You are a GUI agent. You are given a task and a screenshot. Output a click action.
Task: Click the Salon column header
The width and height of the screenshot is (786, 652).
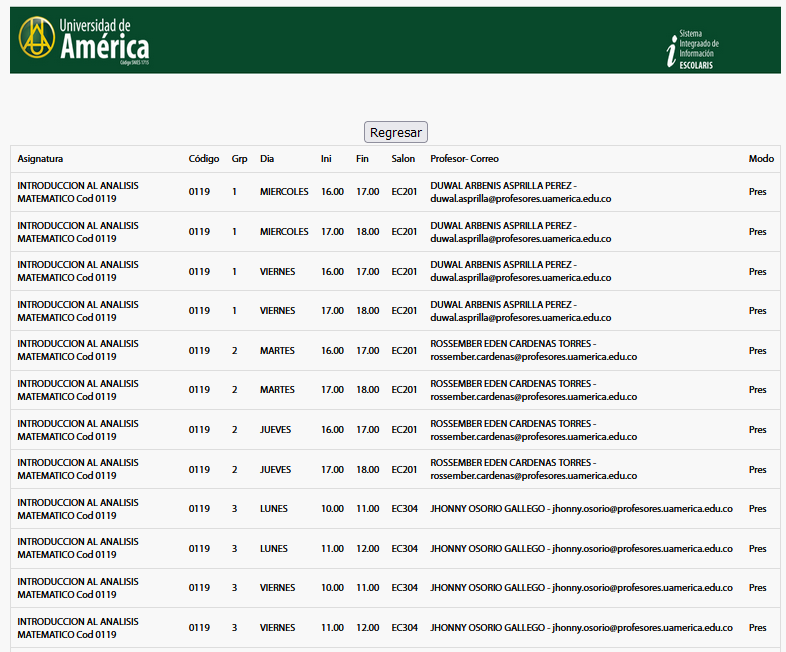click(403, 159)
